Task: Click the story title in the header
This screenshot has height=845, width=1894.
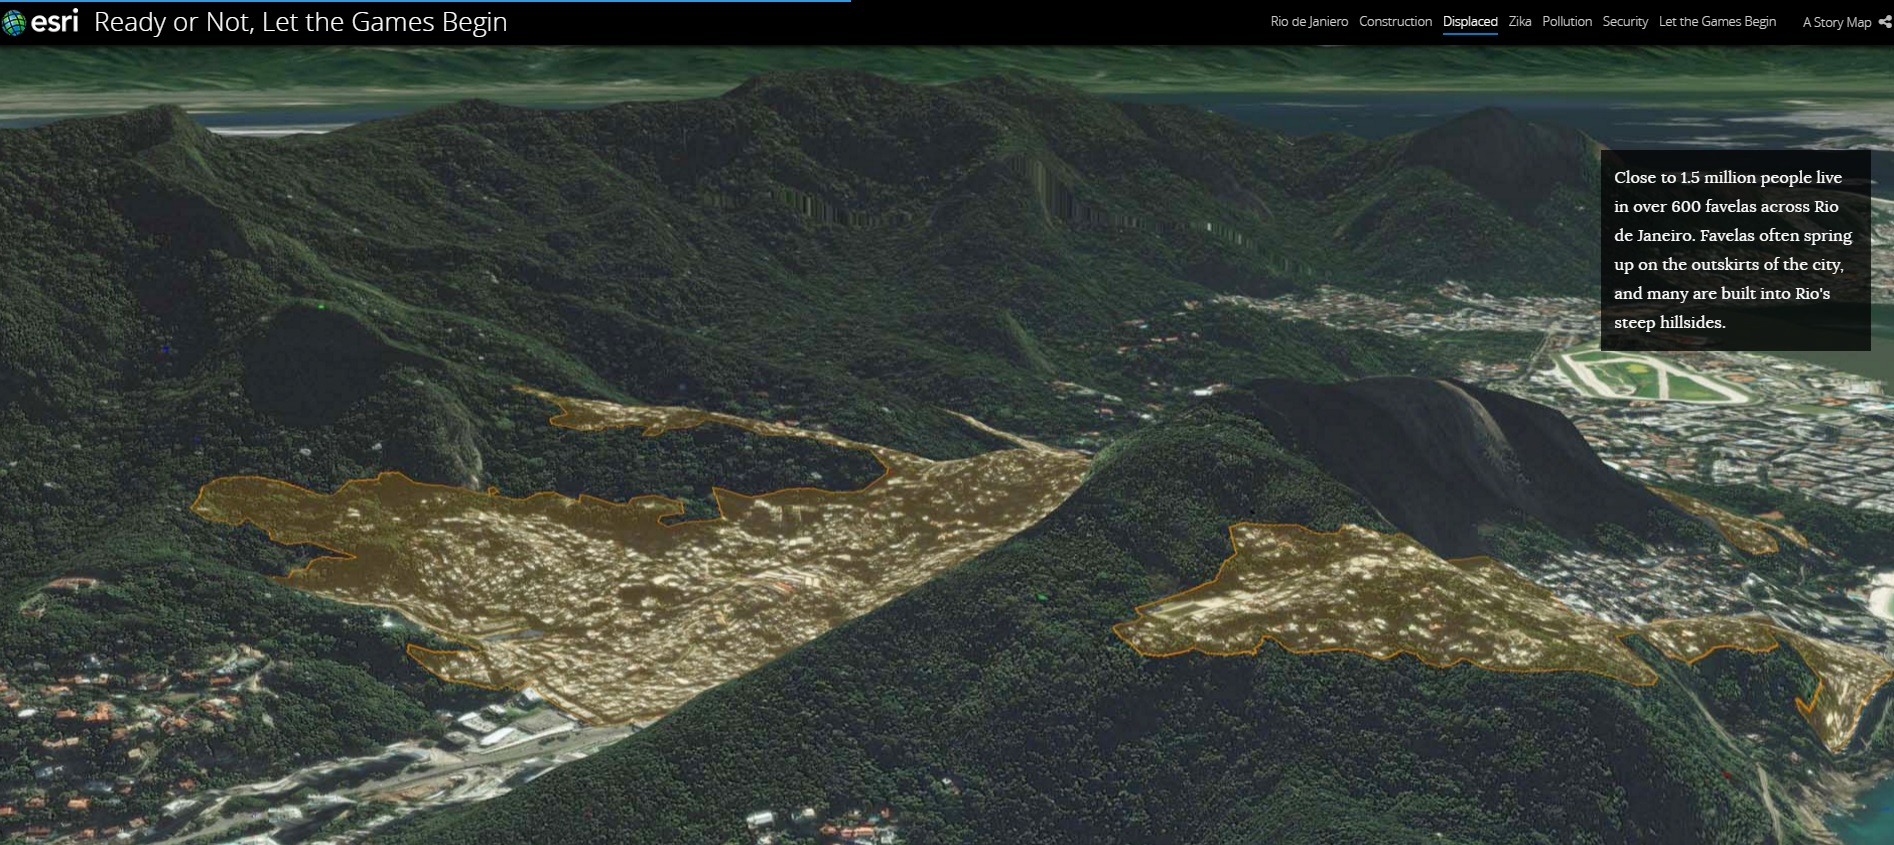Action: pos(300,22)
